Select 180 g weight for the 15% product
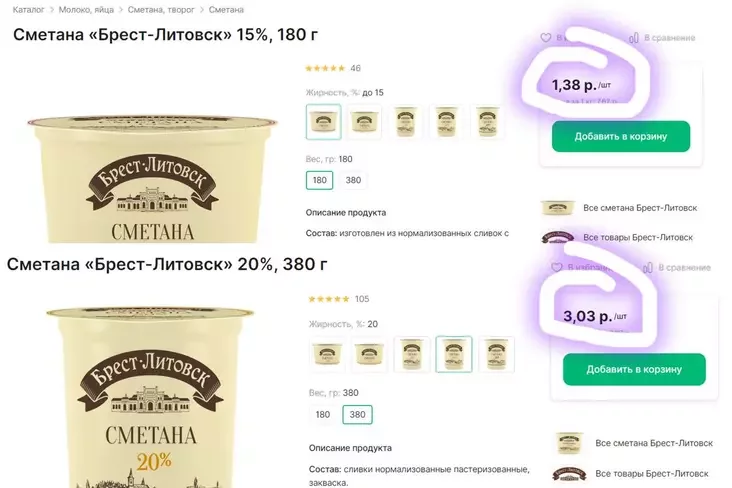 (320, 181)
